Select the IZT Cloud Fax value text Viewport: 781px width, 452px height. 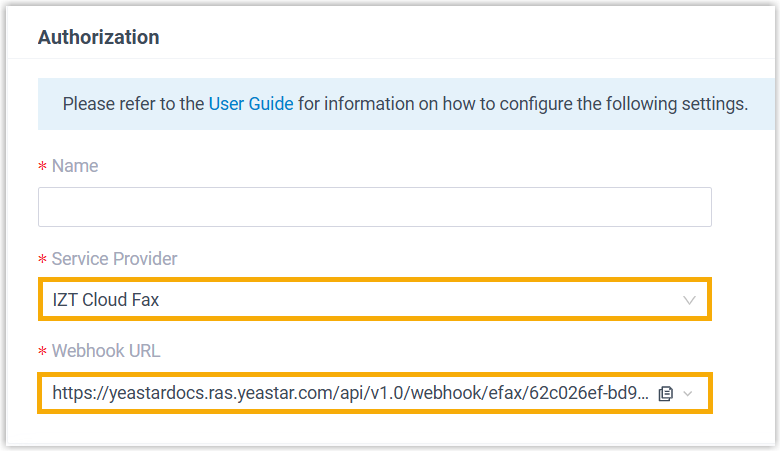[106, 300]
